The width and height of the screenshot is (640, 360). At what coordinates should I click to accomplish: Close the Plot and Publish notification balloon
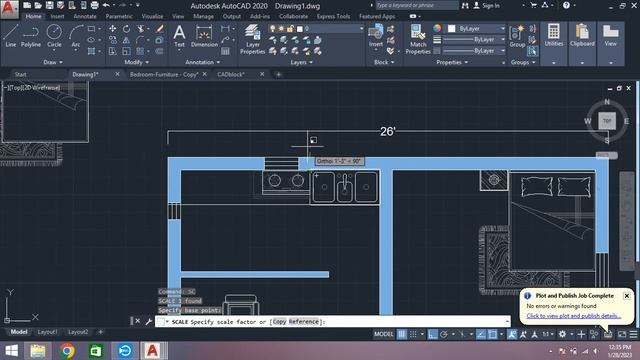[627, 296]
